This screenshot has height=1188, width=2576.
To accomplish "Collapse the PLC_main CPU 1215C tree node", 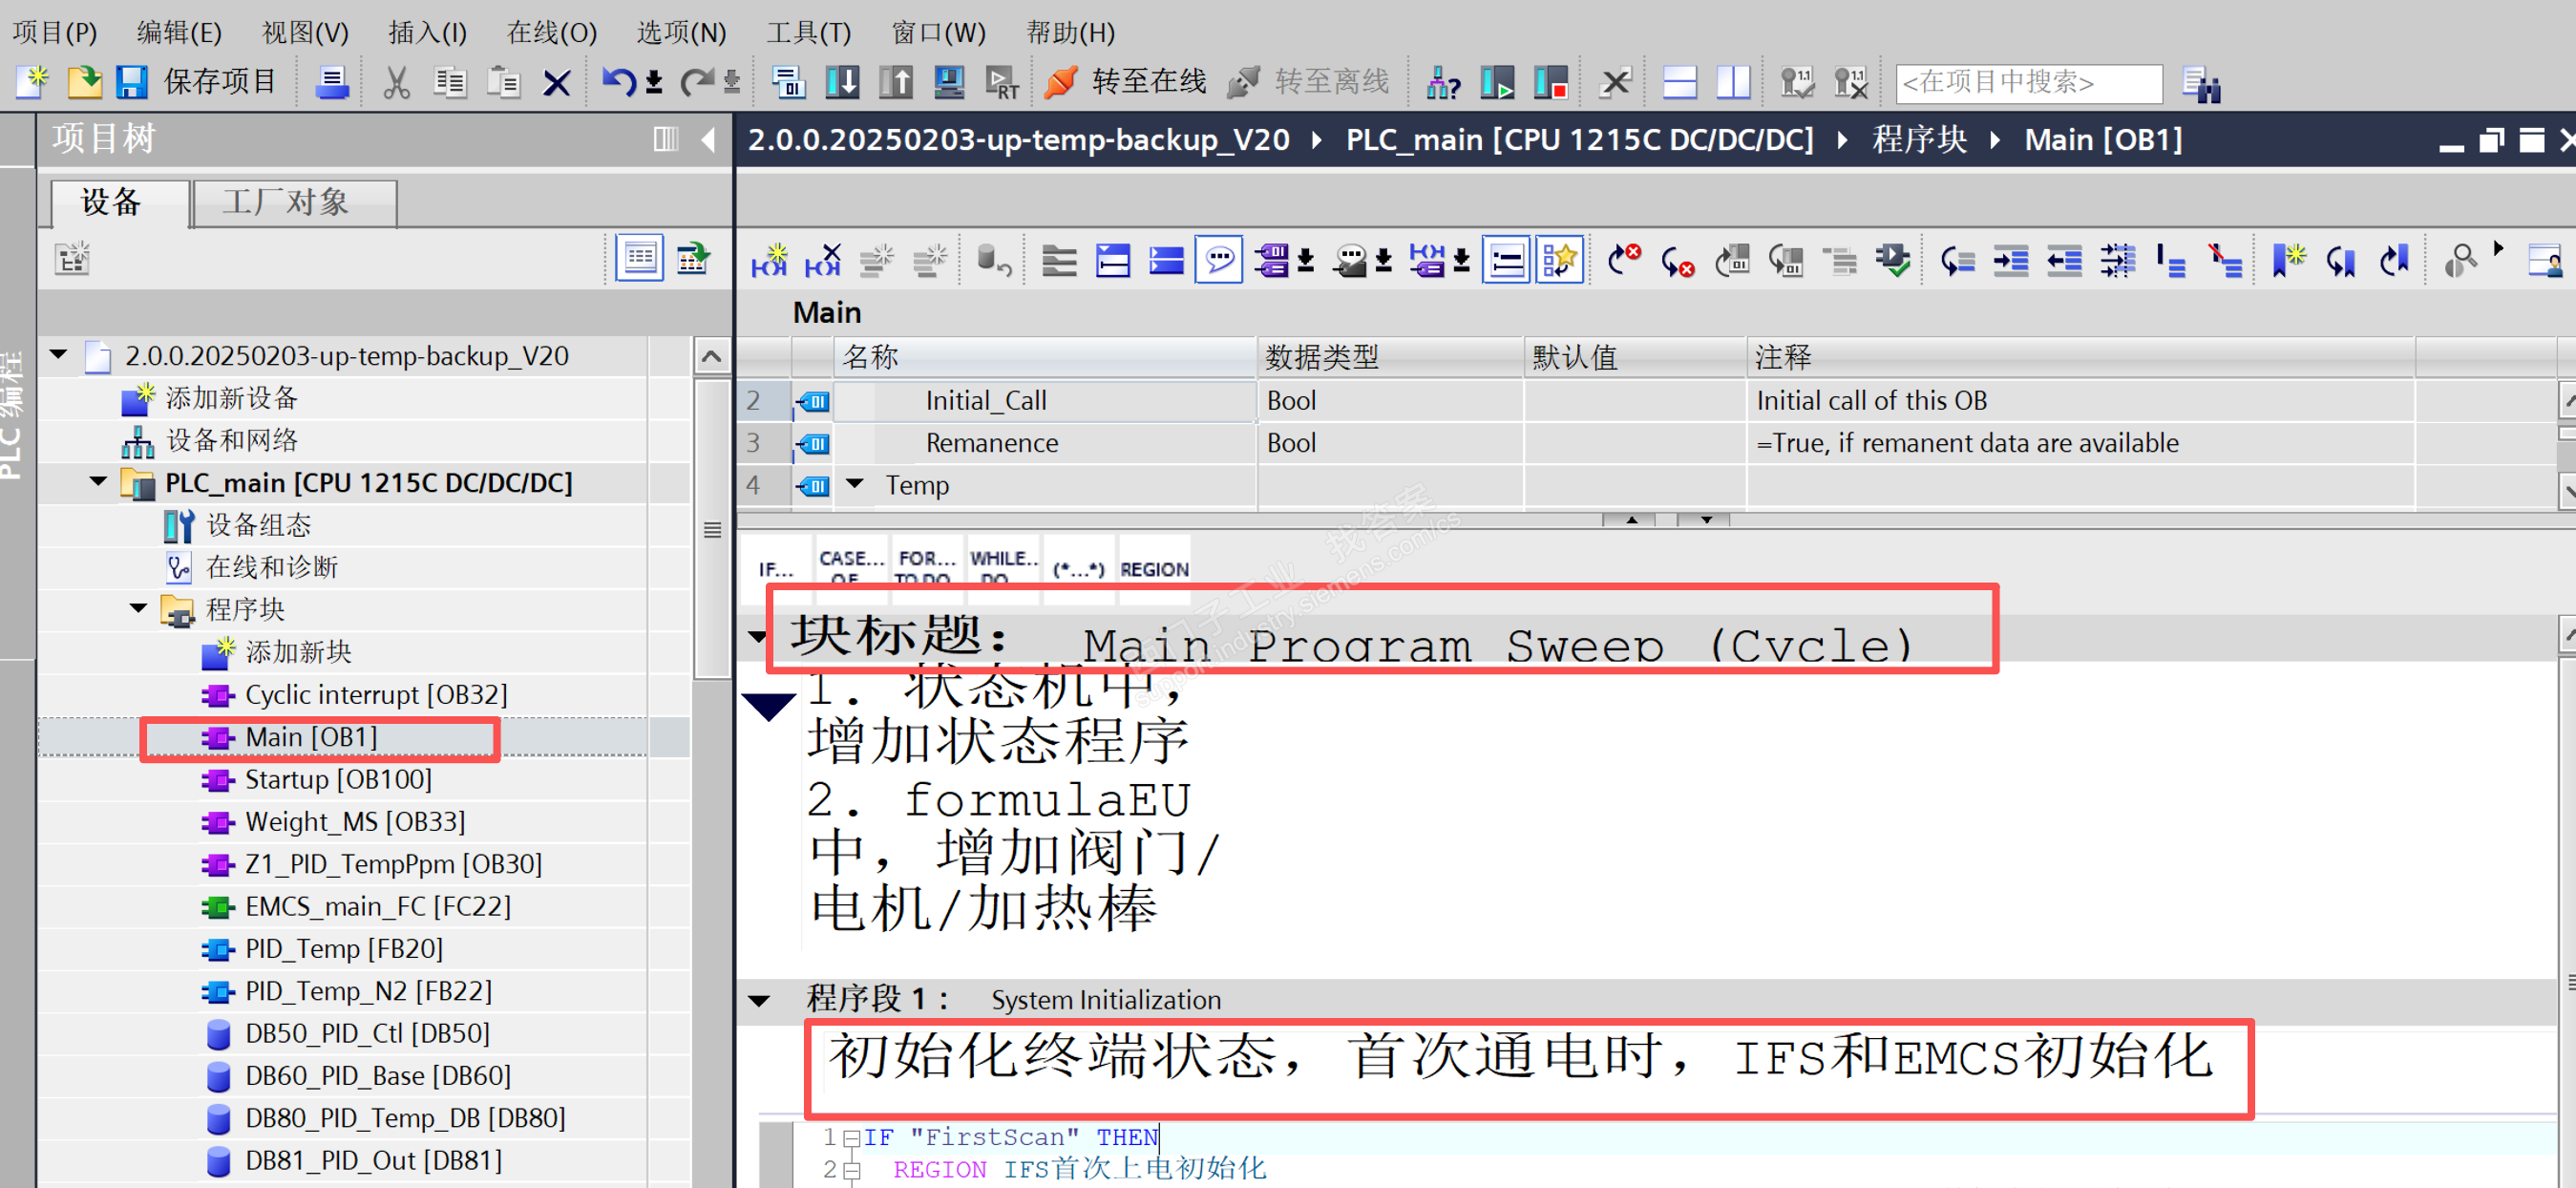I will (x=98, y=482).
